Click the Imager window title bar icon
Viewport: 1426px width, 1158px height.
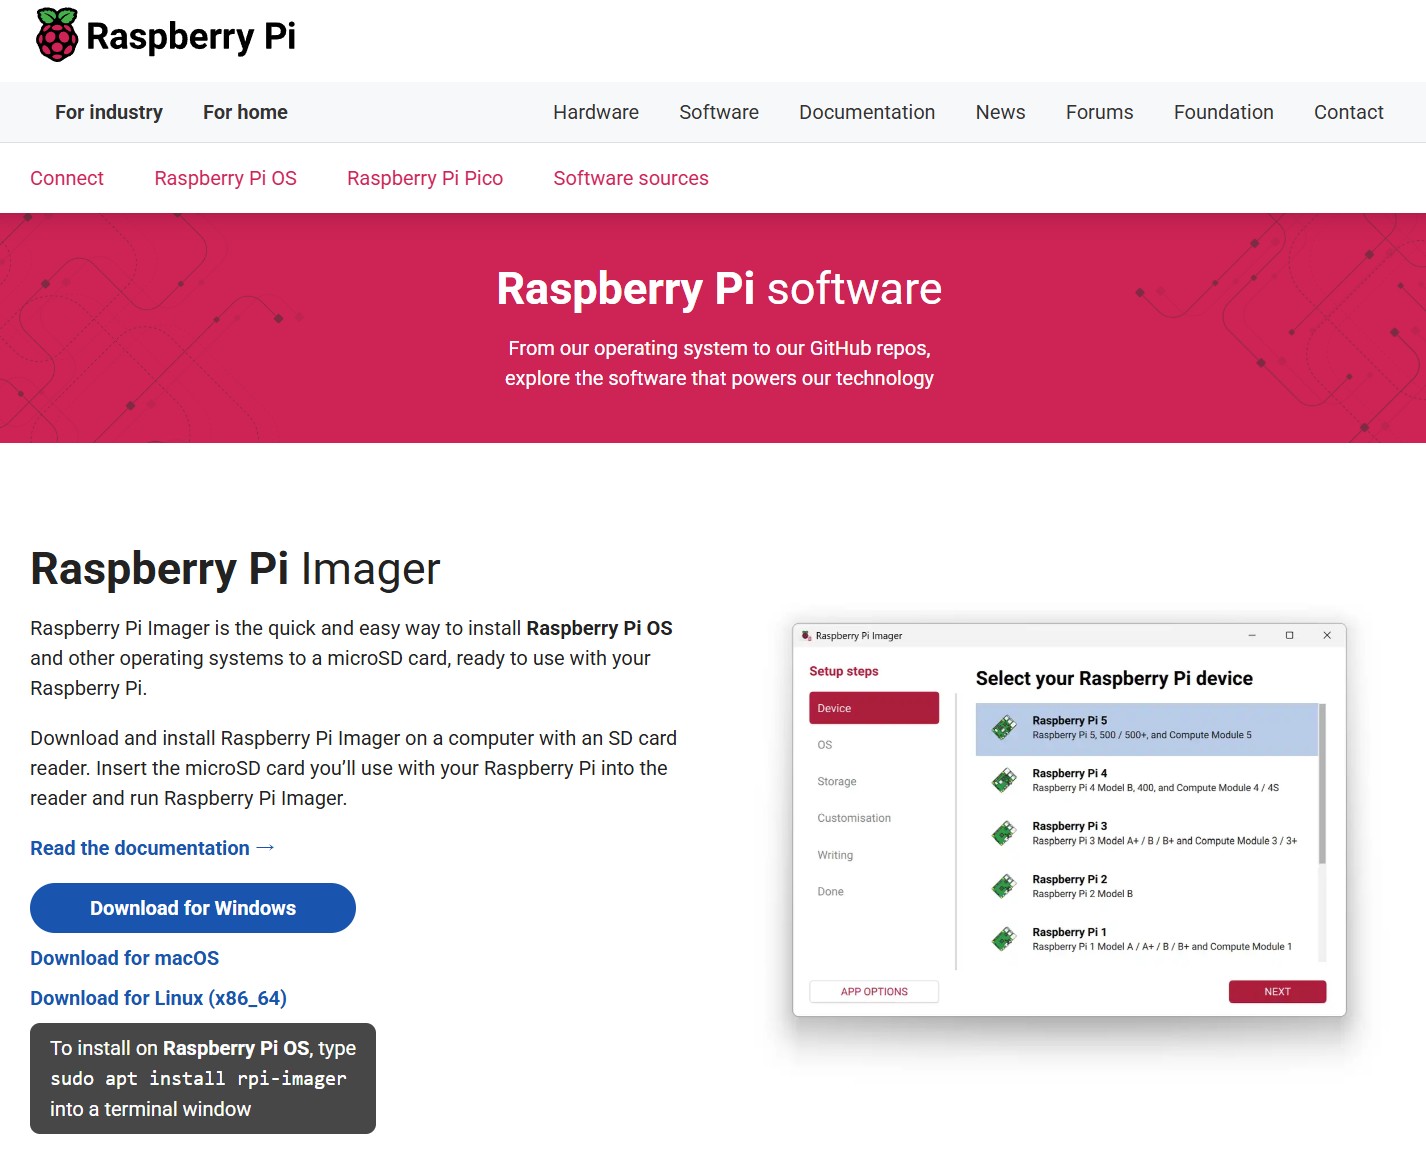(x=807, y=636)
